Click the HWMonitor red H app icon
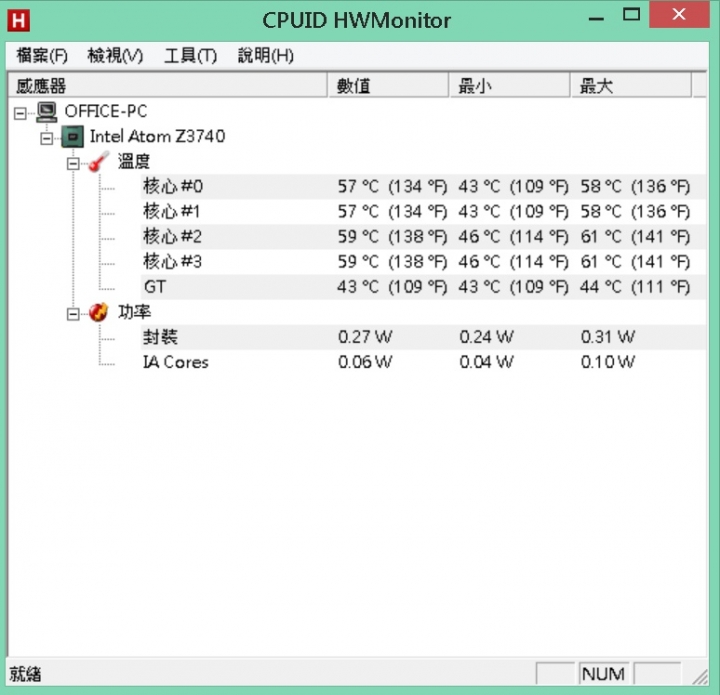This screenshot has height=695, width=720. 18,21
